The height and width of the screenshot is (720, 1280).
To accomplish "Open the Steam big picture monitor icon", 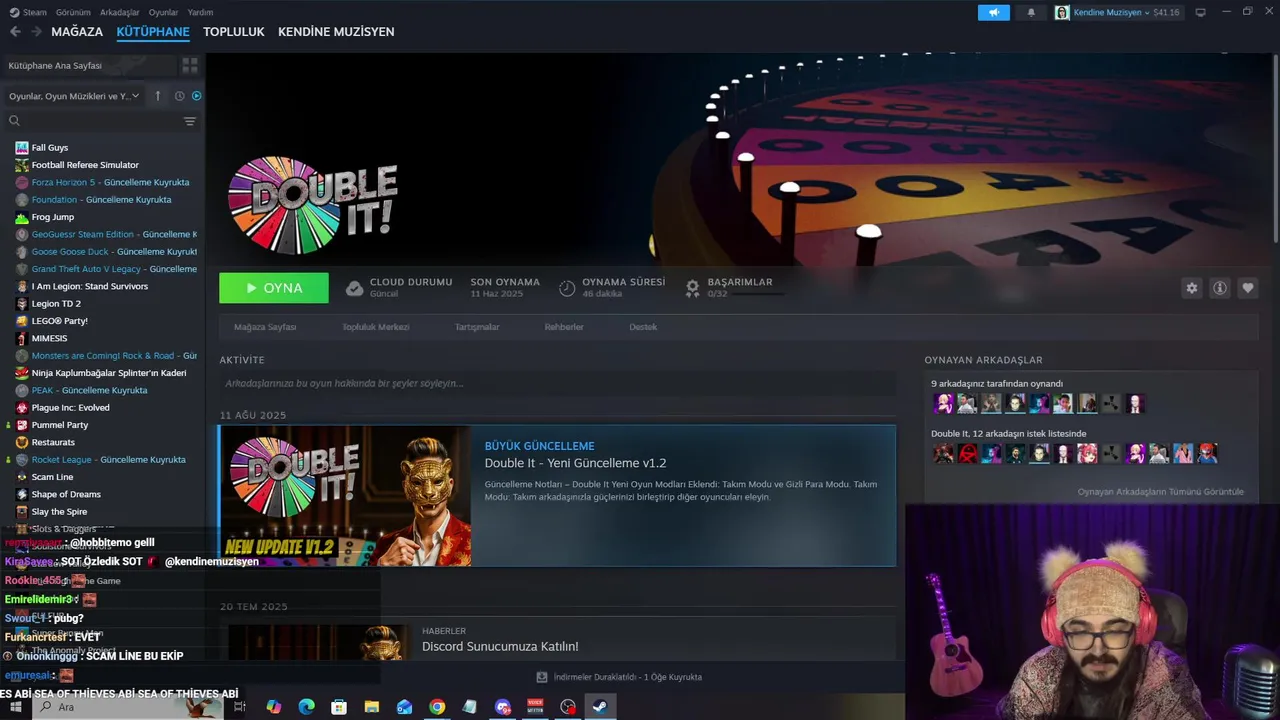I will (1200, 12).
